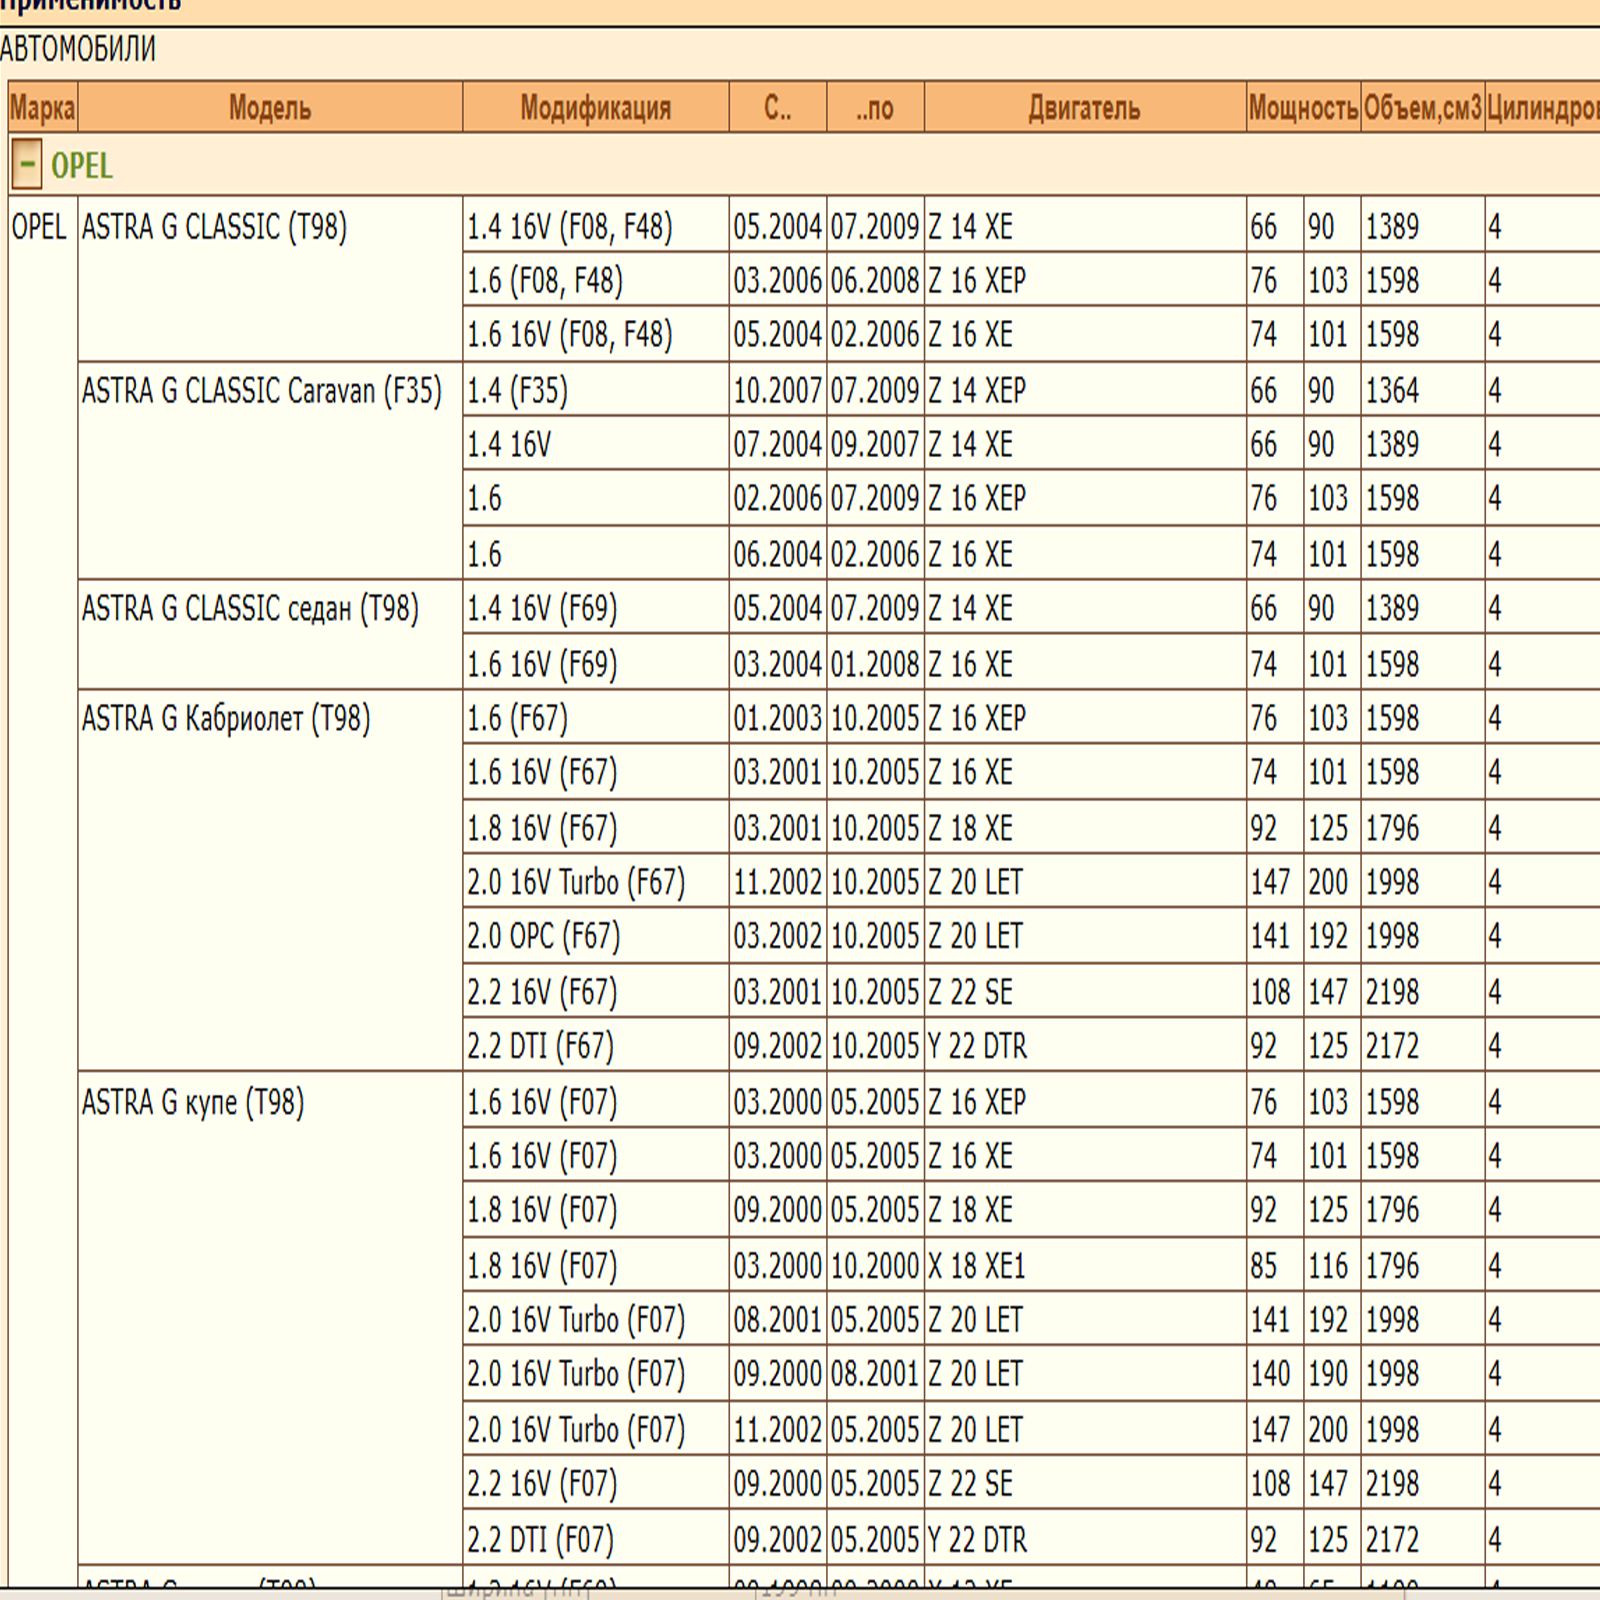Select ASTRA G Кабриолет (T98) model
Viewport: 1600px width, 1600px height.
coord(226,719)
